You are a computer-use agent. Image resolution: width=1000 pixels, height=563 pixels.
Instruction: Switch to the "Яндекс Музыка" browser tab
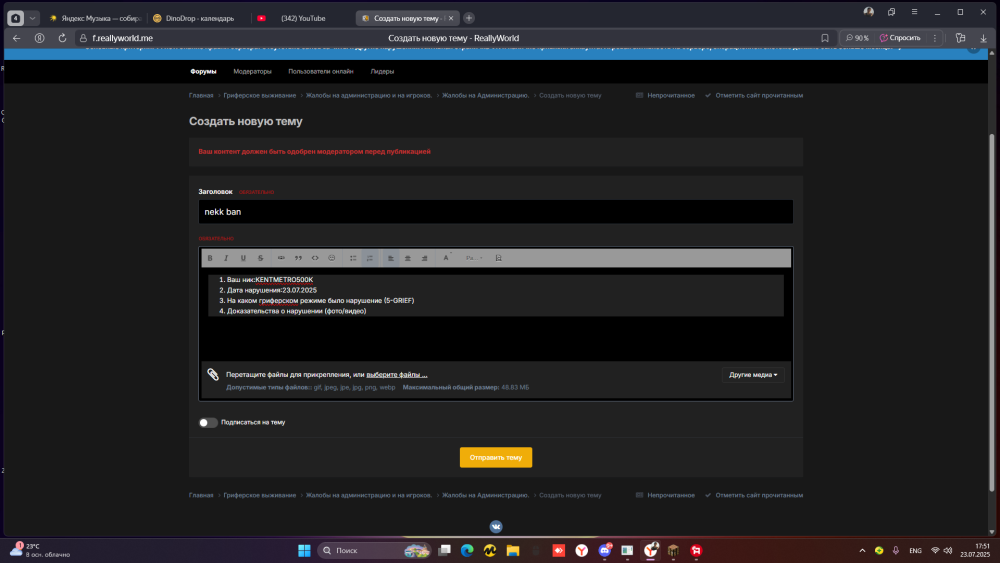coord(96,18)
